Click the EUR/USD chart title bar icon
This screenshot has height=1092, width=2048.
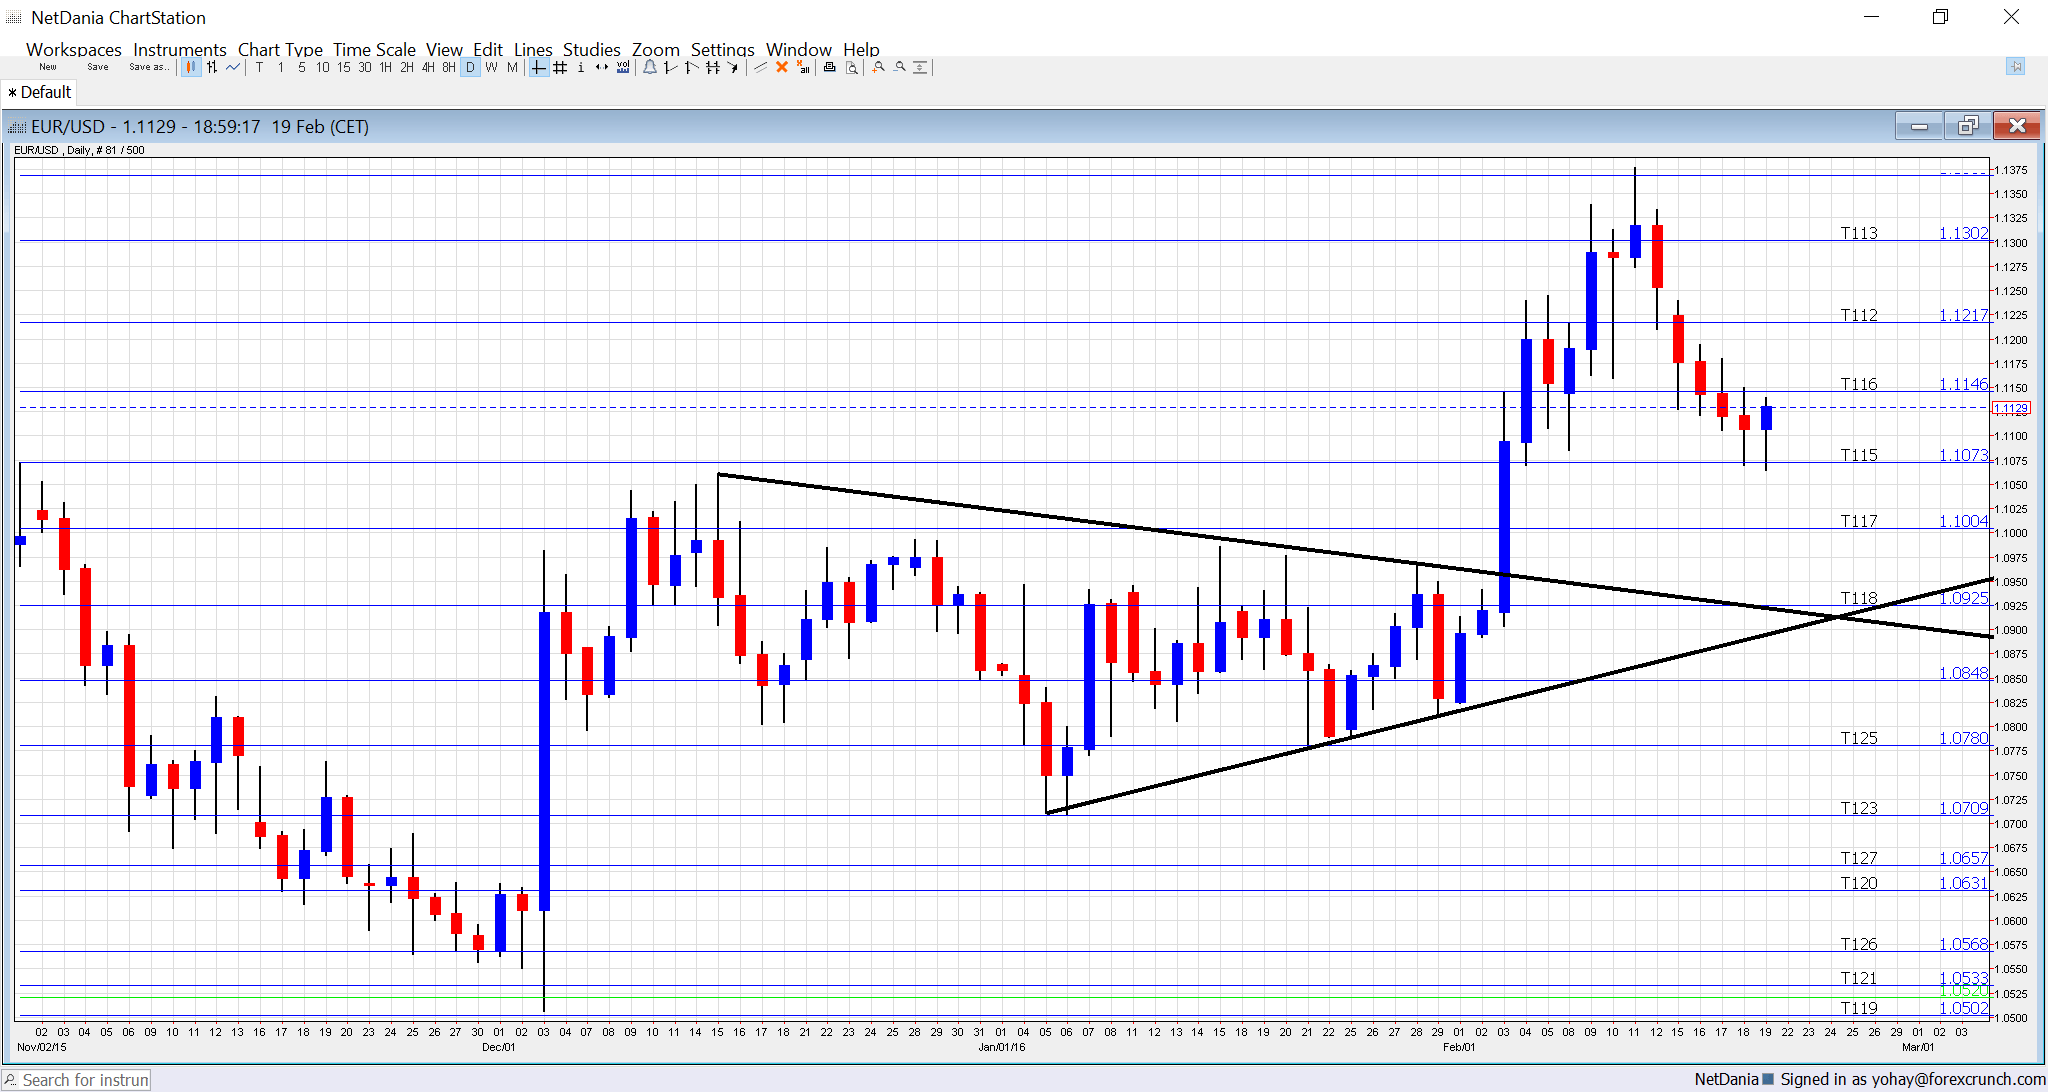(16, 127)
